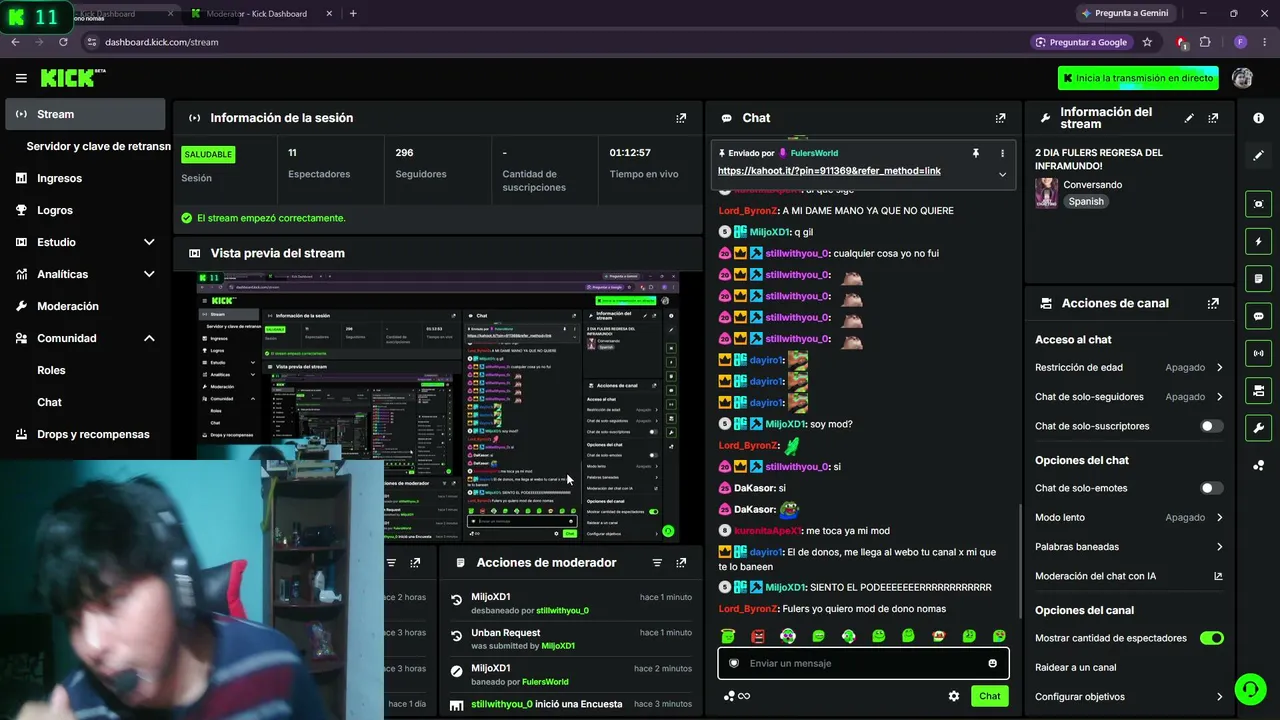Viewport: 1280px width, 720px height.
Task: Open Chat de solo-seguidores options
Action: tap(1129, 397)
